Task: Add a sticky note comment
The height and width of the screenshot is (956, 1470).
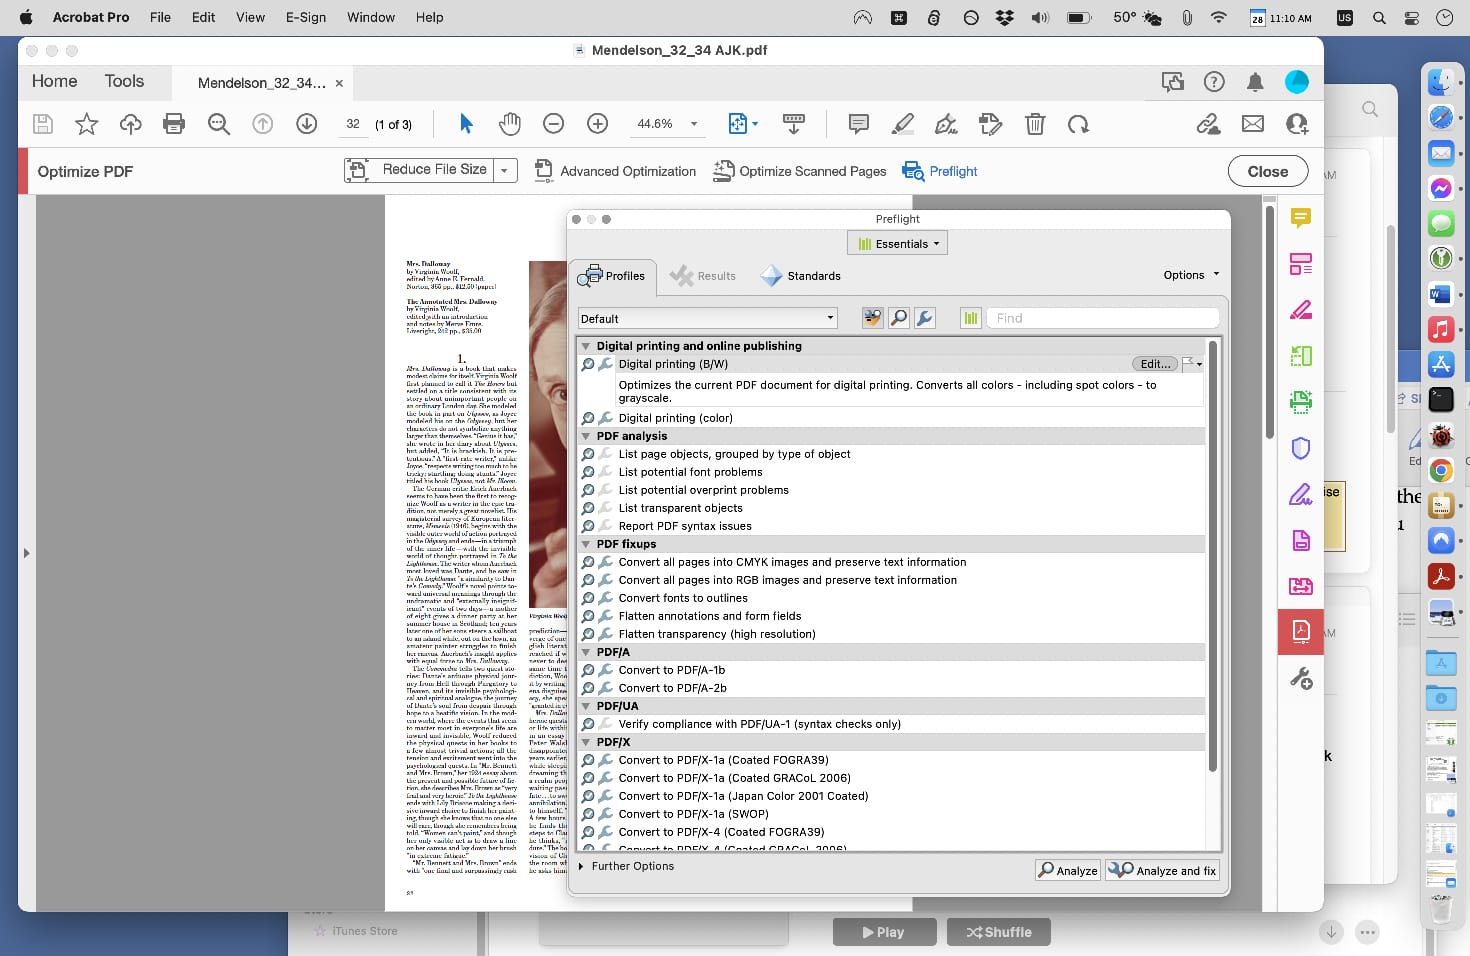Action: click(858, 124)
